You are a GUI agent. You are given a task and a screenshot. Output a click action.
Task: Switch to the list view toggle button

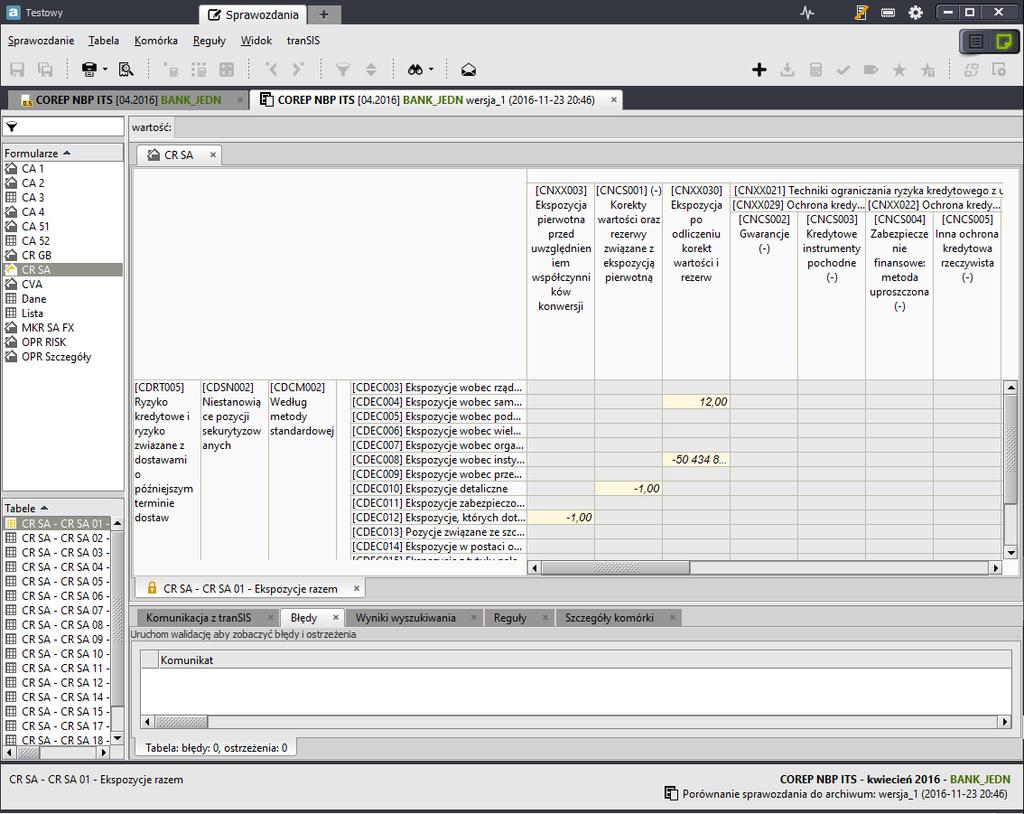[x=976, y=42]
